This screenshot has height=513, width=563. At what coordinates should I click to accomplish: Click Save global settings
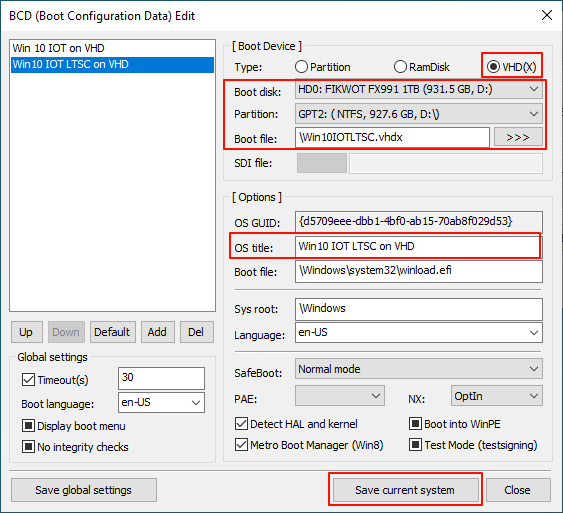[84, 490]
